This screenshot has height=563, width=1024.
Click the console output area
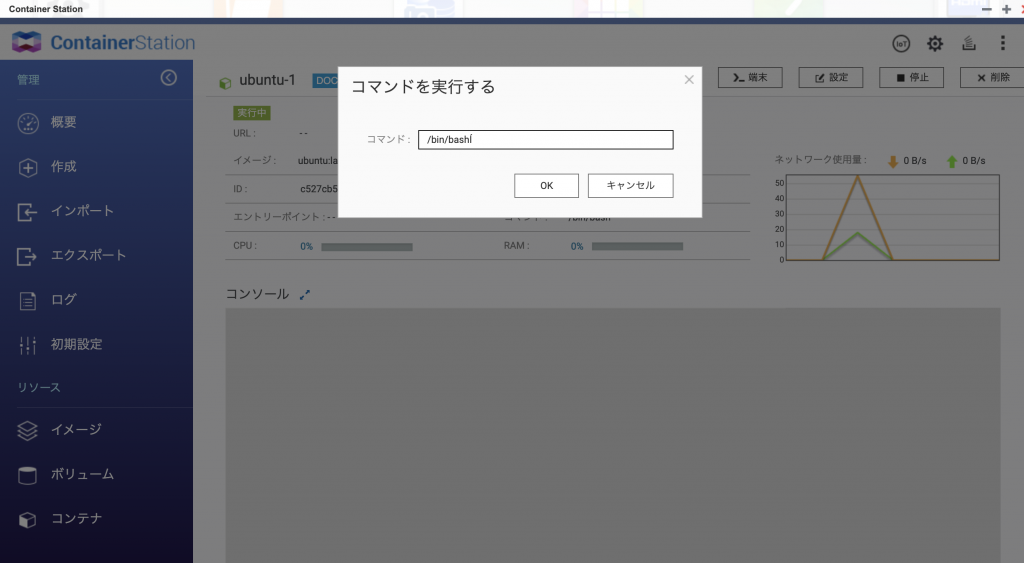pyautogui.click(x=613, y=435)
